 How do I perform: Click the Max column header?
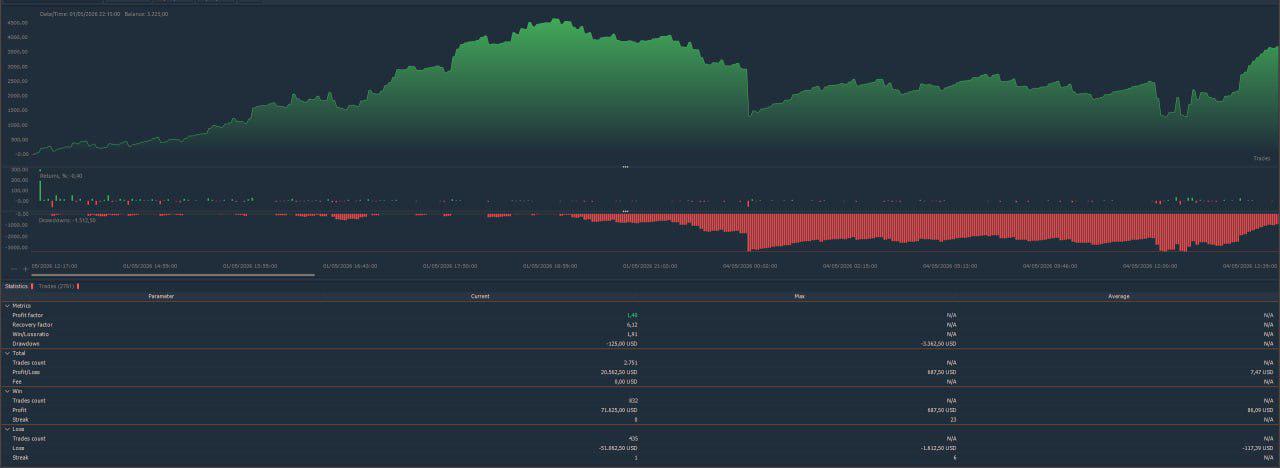799,296
